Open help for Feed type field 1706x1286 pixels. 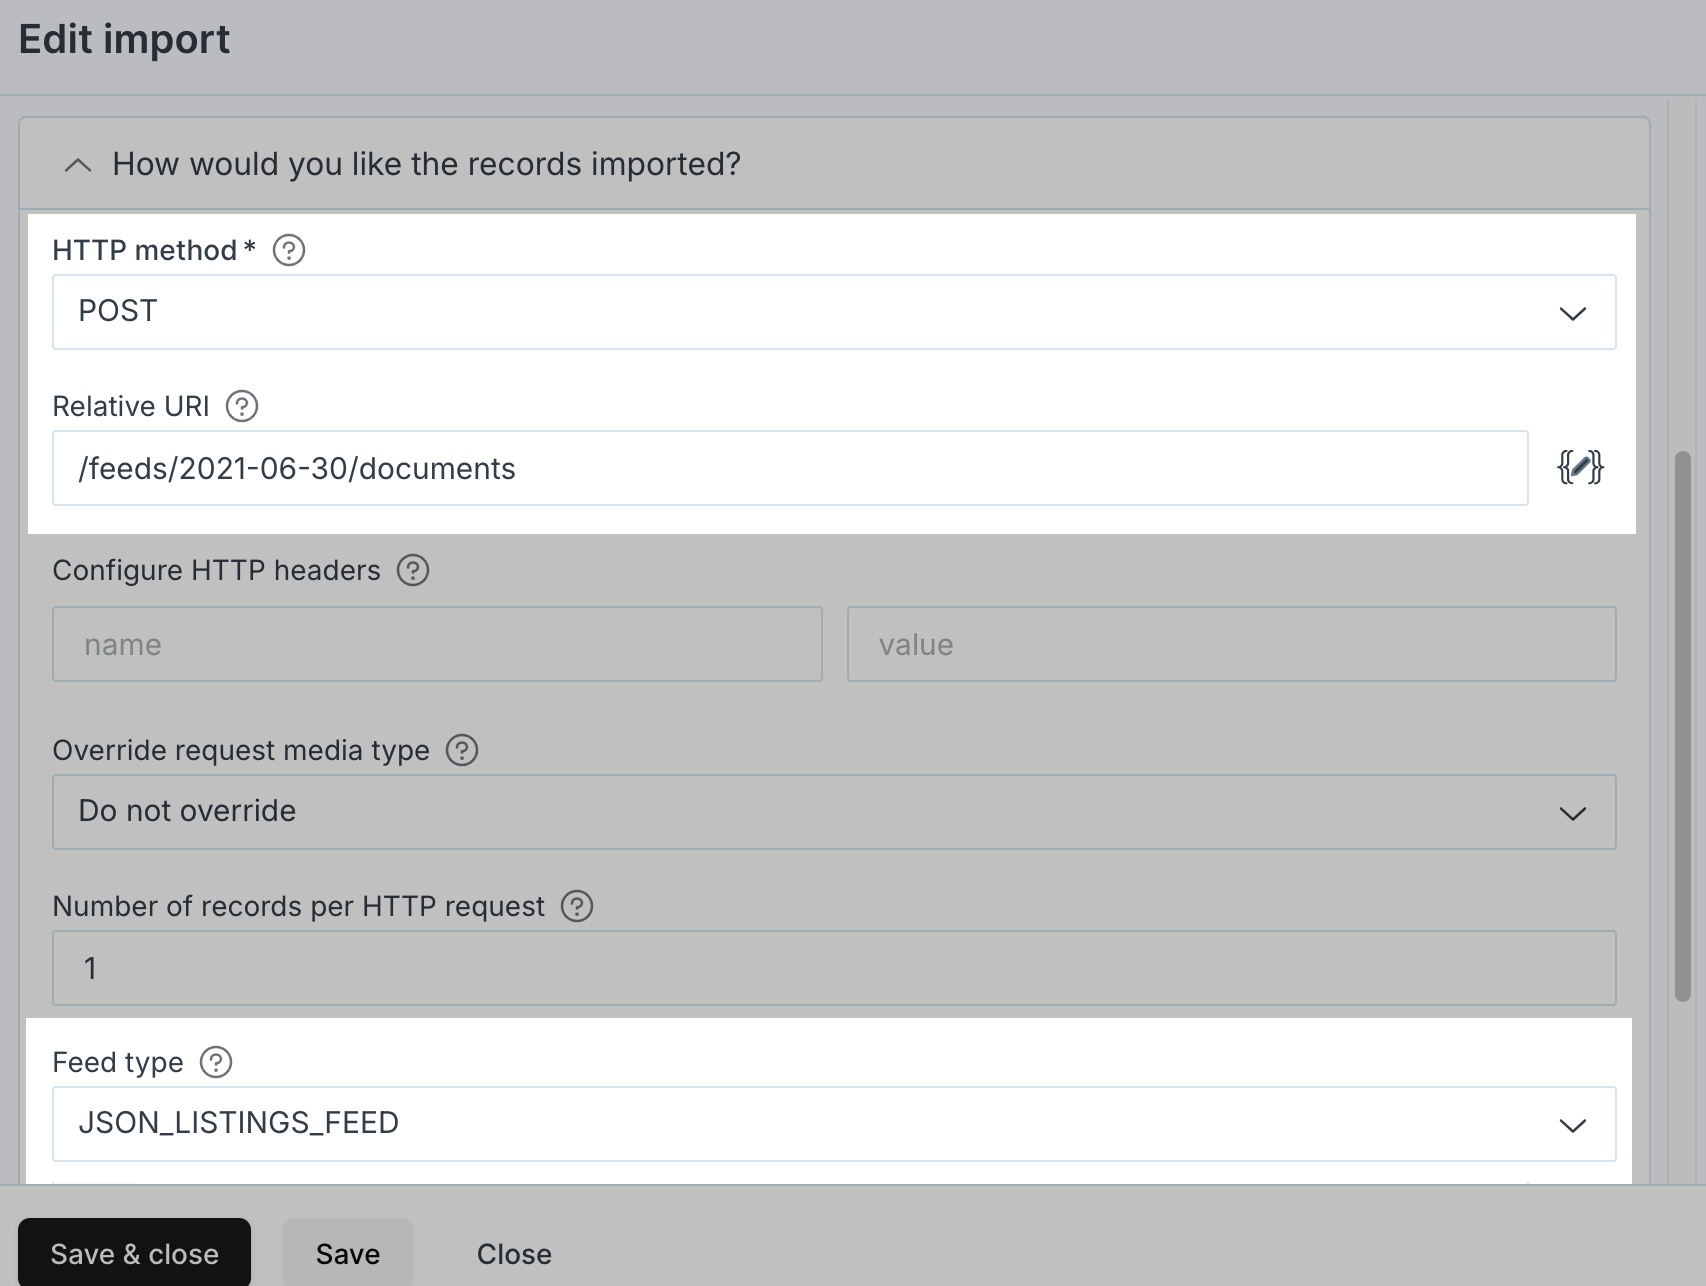coord(216,1062)
